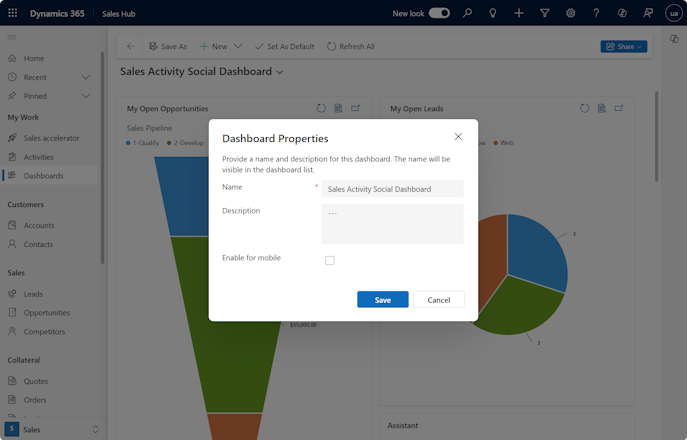Image resolution: width=687 pixels, height=440 pixels.
Task: Click the Cancel button
Action: coord(439,300)
